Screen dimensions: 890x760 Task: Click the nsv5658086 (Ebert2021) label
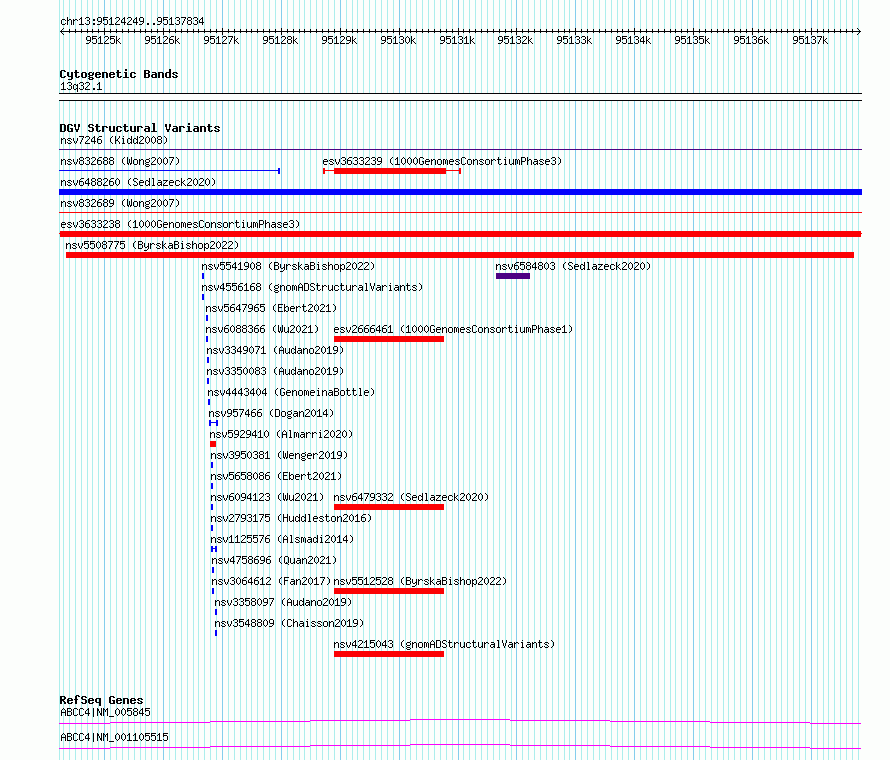[x=276, y=476]
